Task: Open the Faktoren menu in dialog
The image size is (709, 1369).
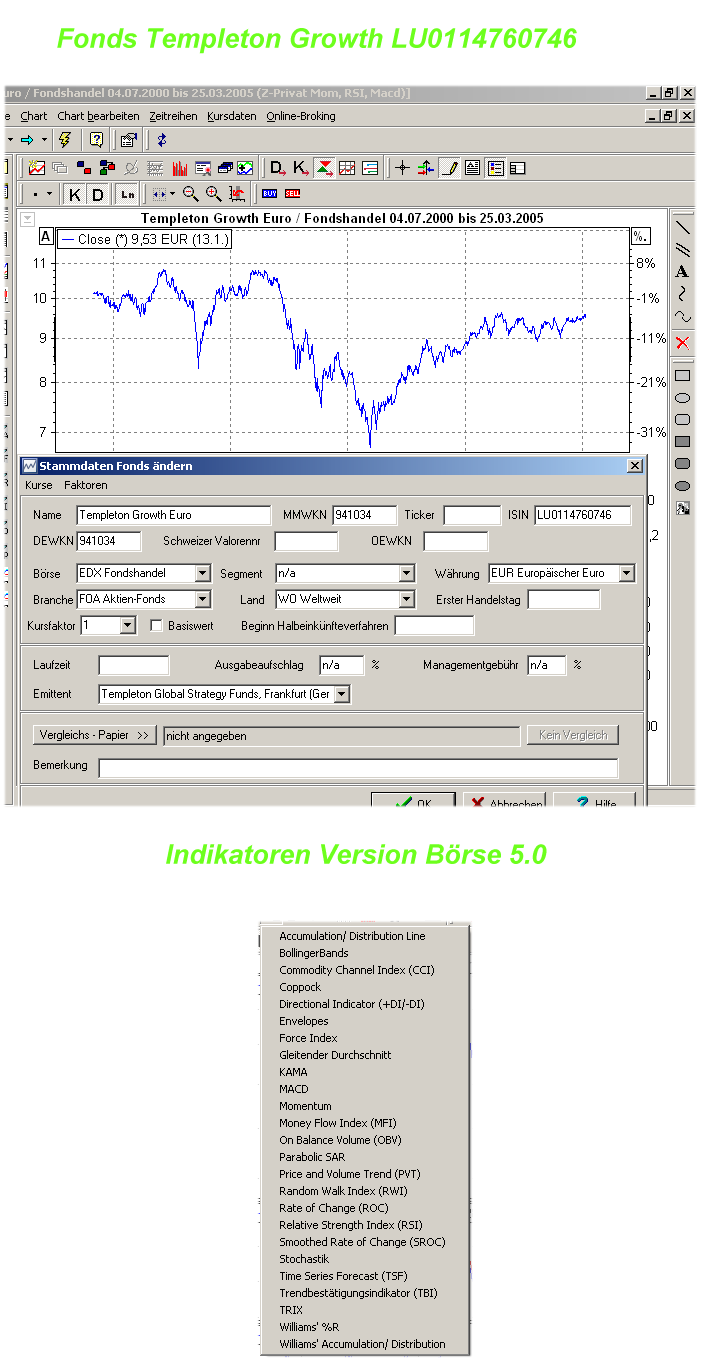Action: point(86,485)
